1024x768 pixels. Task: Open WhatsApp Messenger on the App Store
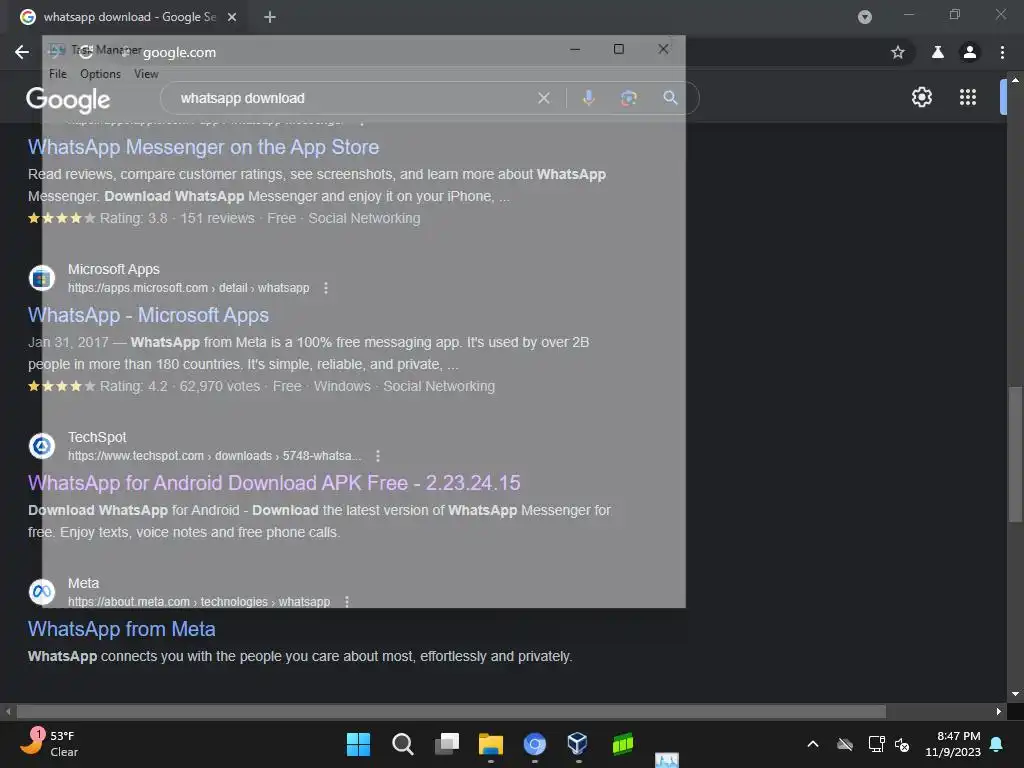tap(203, 147)
